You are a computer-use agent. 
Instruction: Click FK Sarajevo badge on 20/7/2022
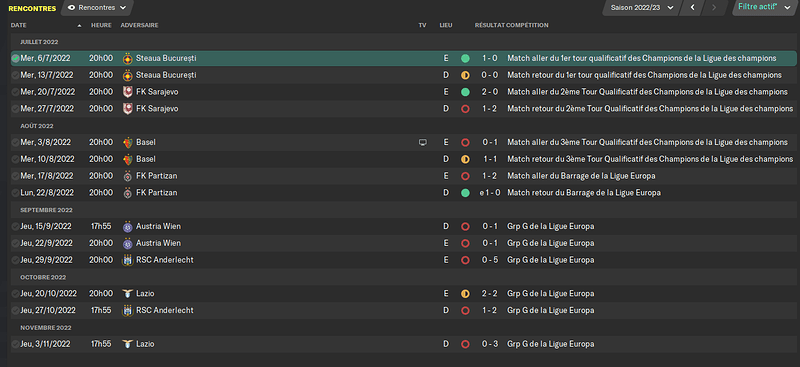point(128,92)
